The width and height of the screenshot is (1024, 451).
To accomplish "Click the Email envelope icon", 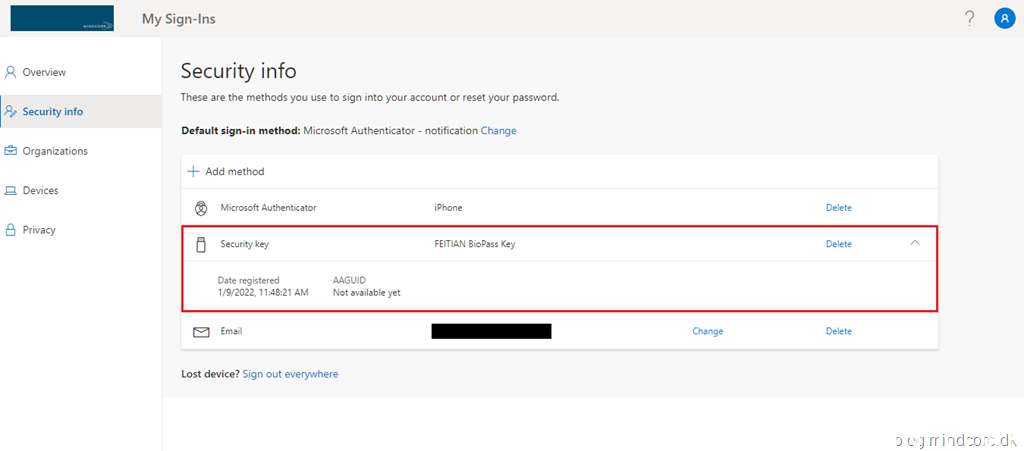I will 201,331.
